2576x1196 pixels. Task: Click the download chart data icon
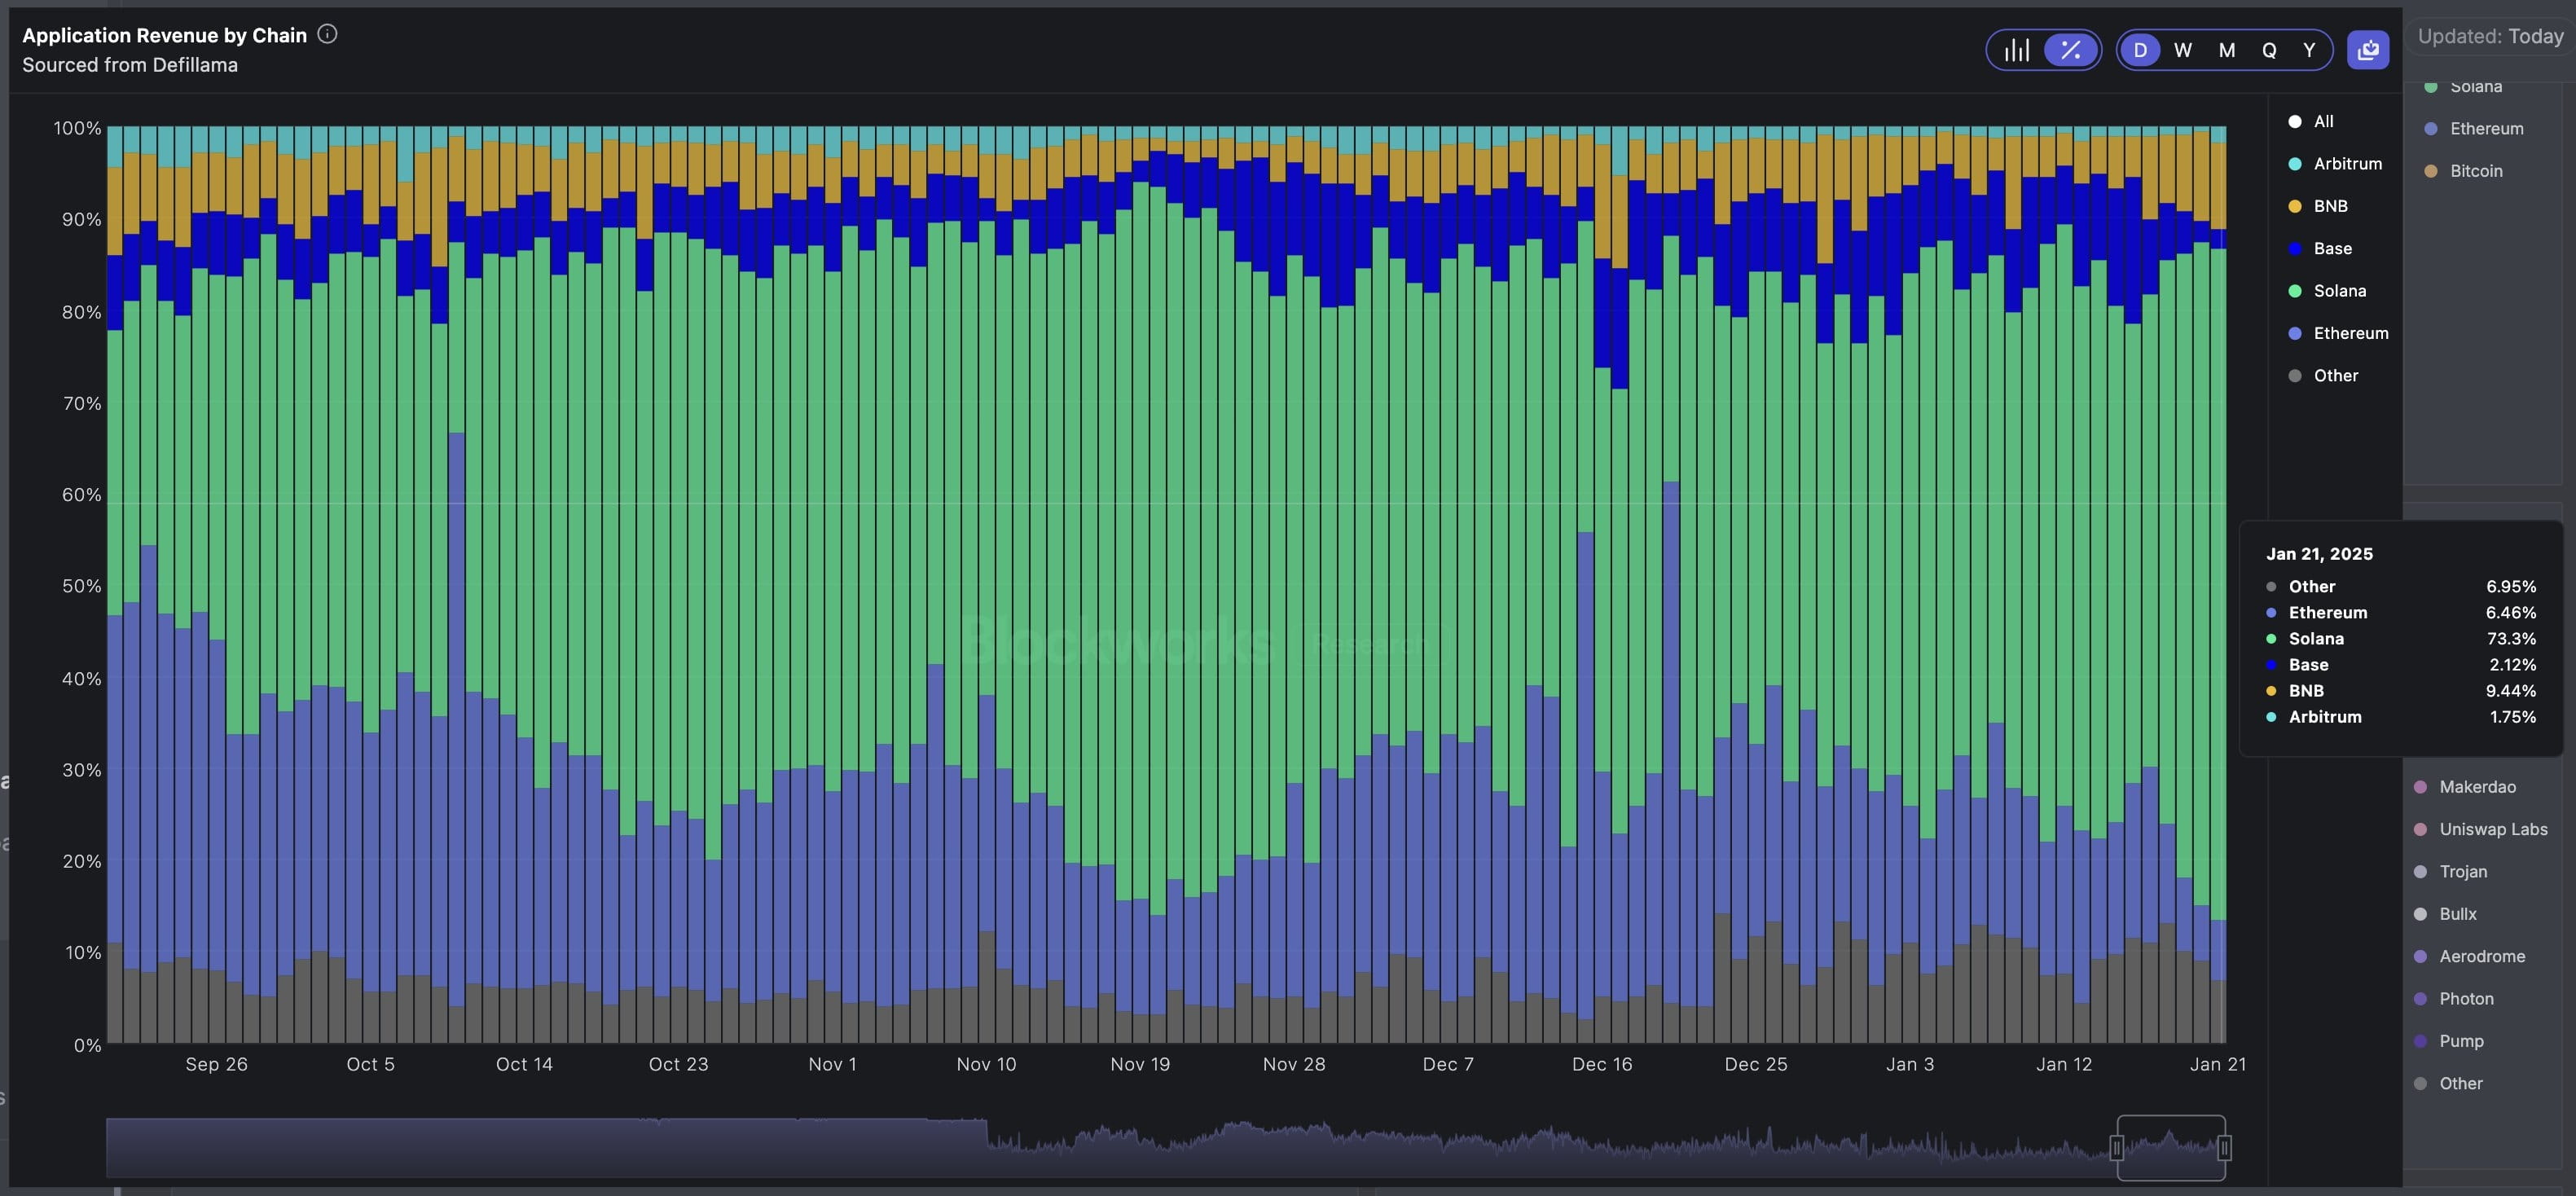[x=2367, y=50]
